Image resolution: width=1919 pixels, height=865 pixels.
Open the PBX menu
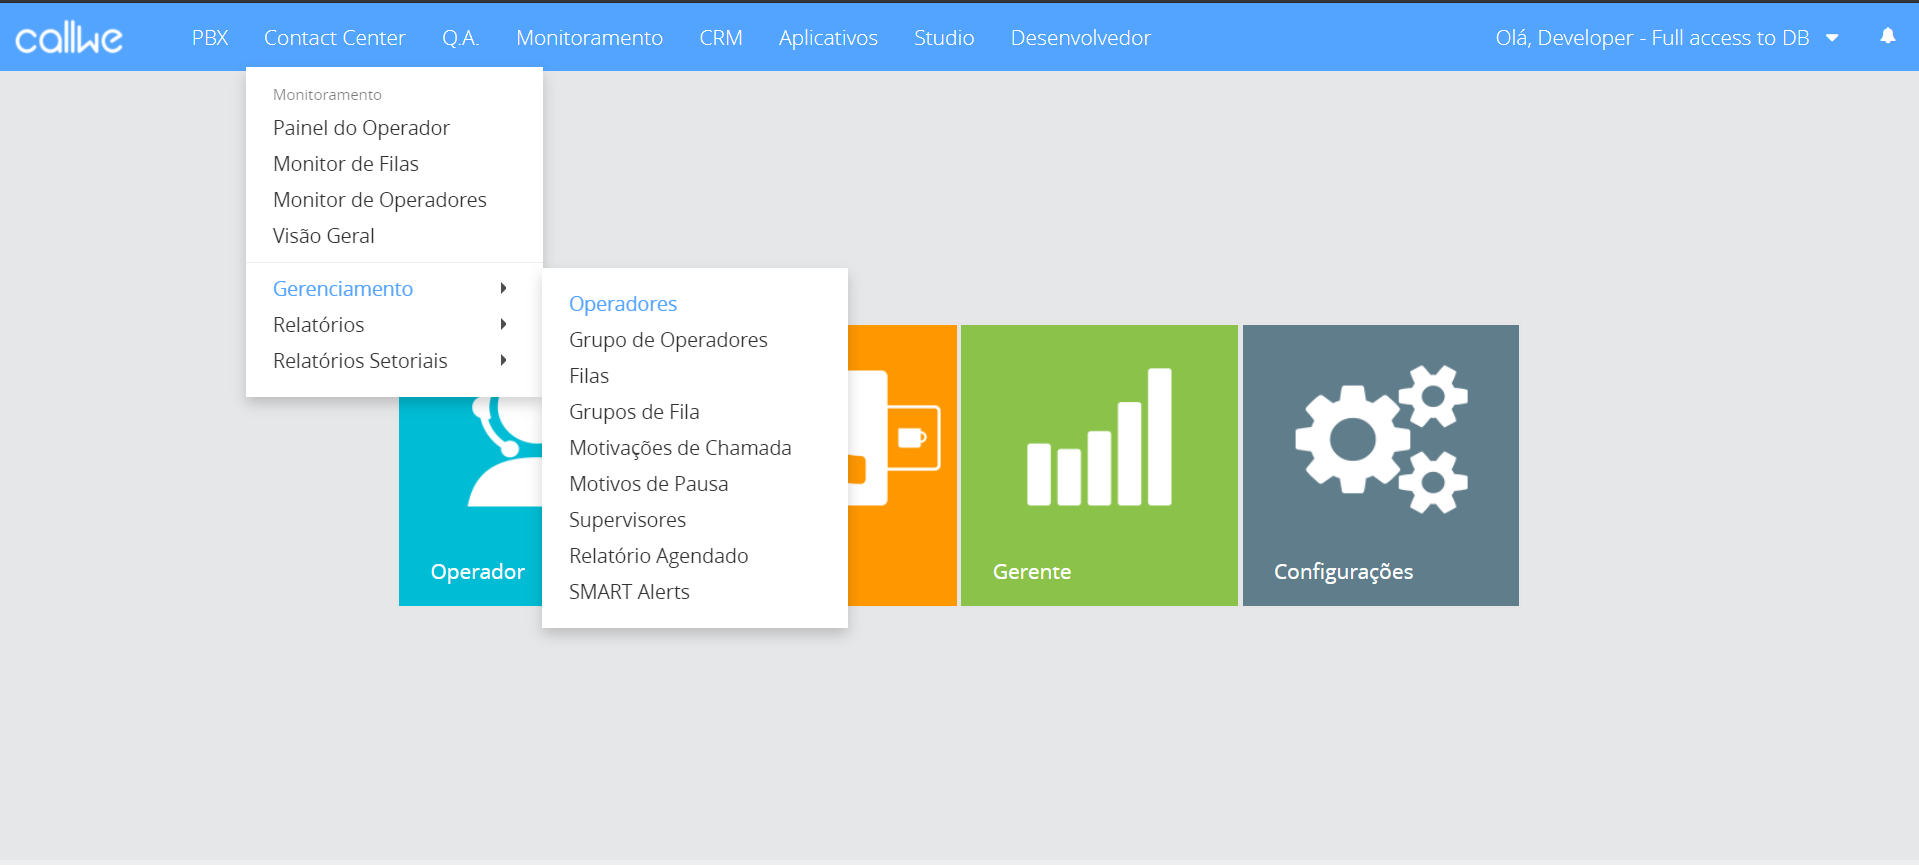(210, 38)
